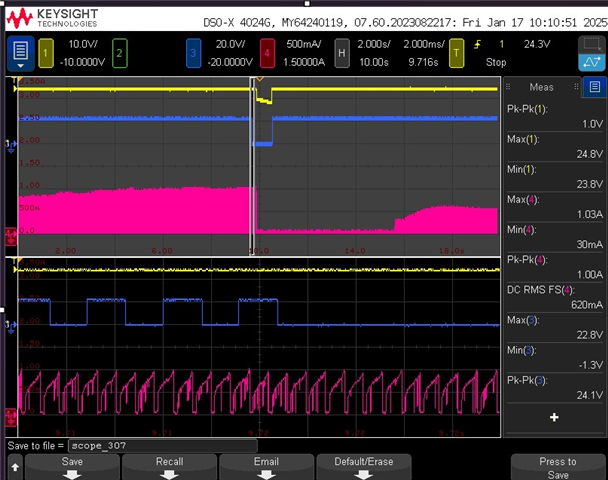Select the DC RMS FS(4) measurement
Screen dimensions: 608x480
[554, 297]
